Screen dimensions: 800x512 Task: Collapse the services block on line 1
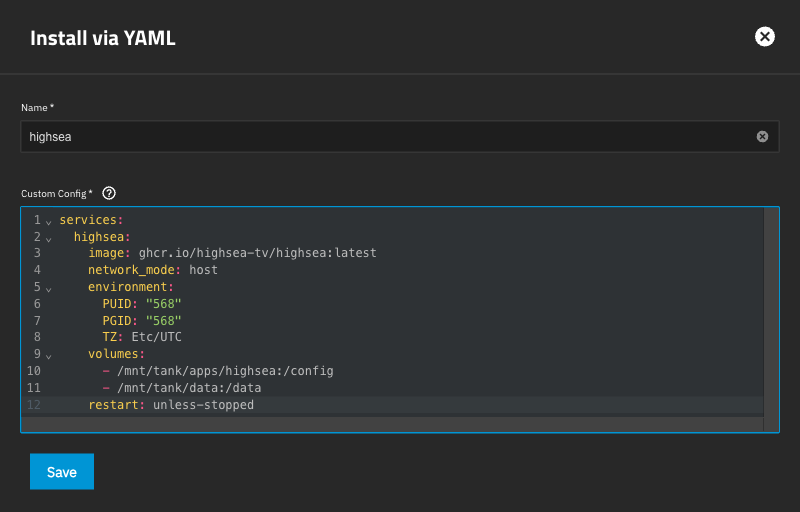point(48,222)
